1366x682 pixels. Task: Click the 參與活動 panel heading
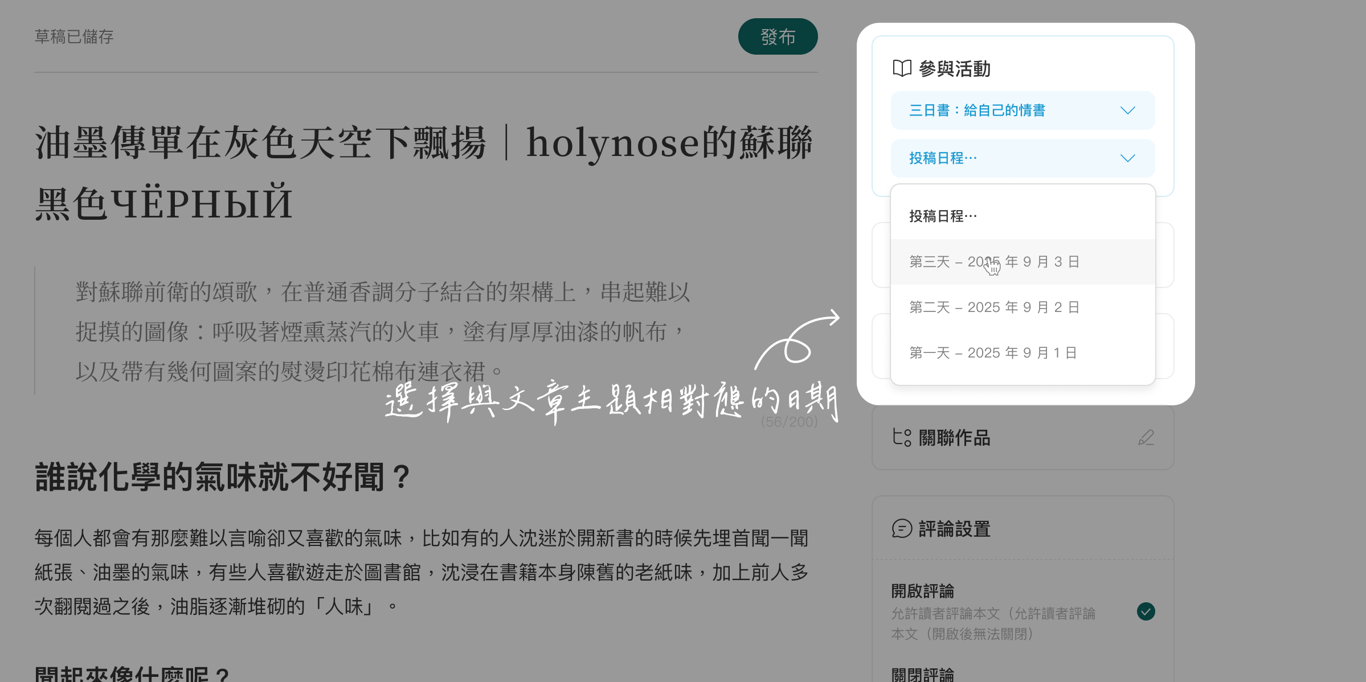pyautogui.click(x=954, y=69)
